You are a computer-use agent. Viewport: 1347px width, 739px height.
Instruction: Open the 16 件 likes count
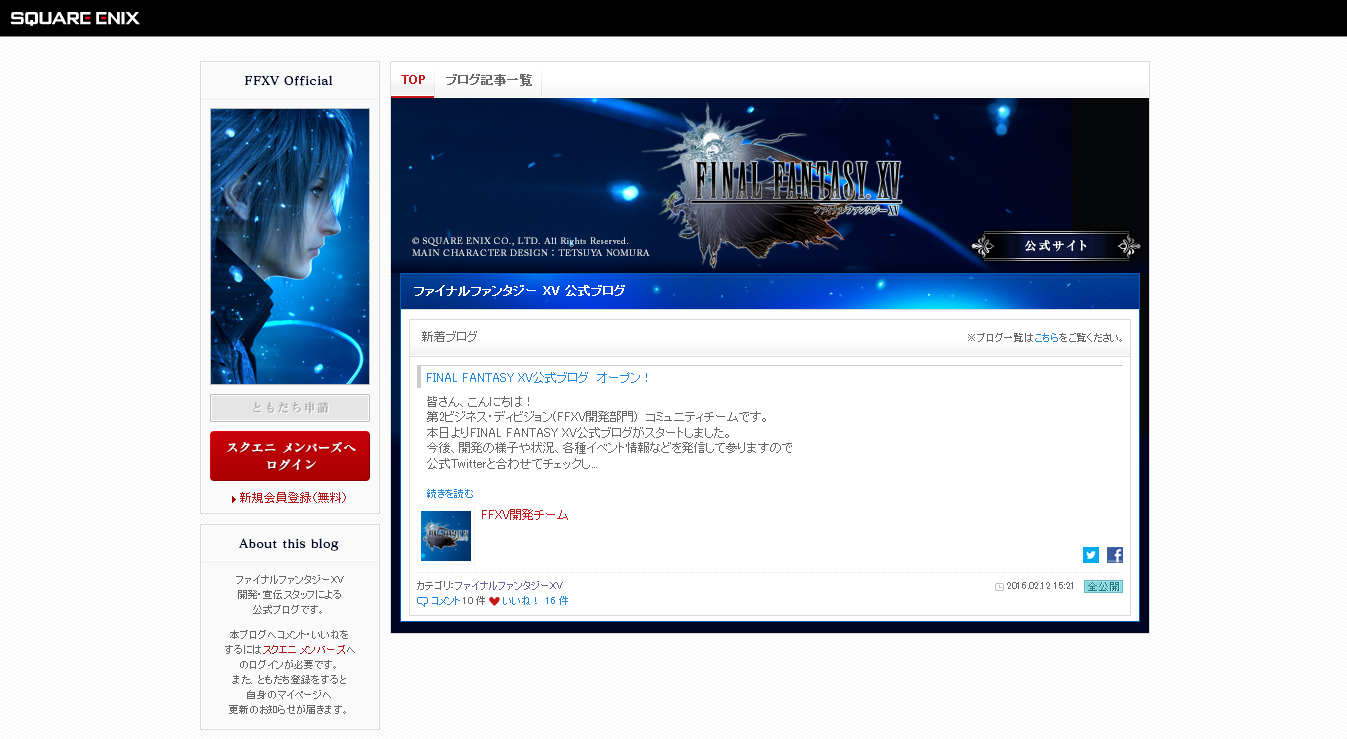pos(556,601)
